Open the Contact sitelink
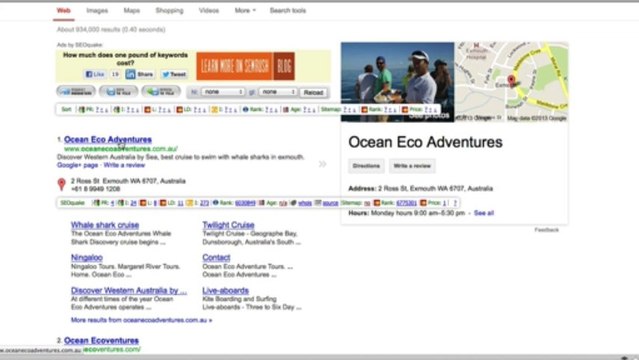The width and height of the screenshot is (639, 360). tap(216, 258)
